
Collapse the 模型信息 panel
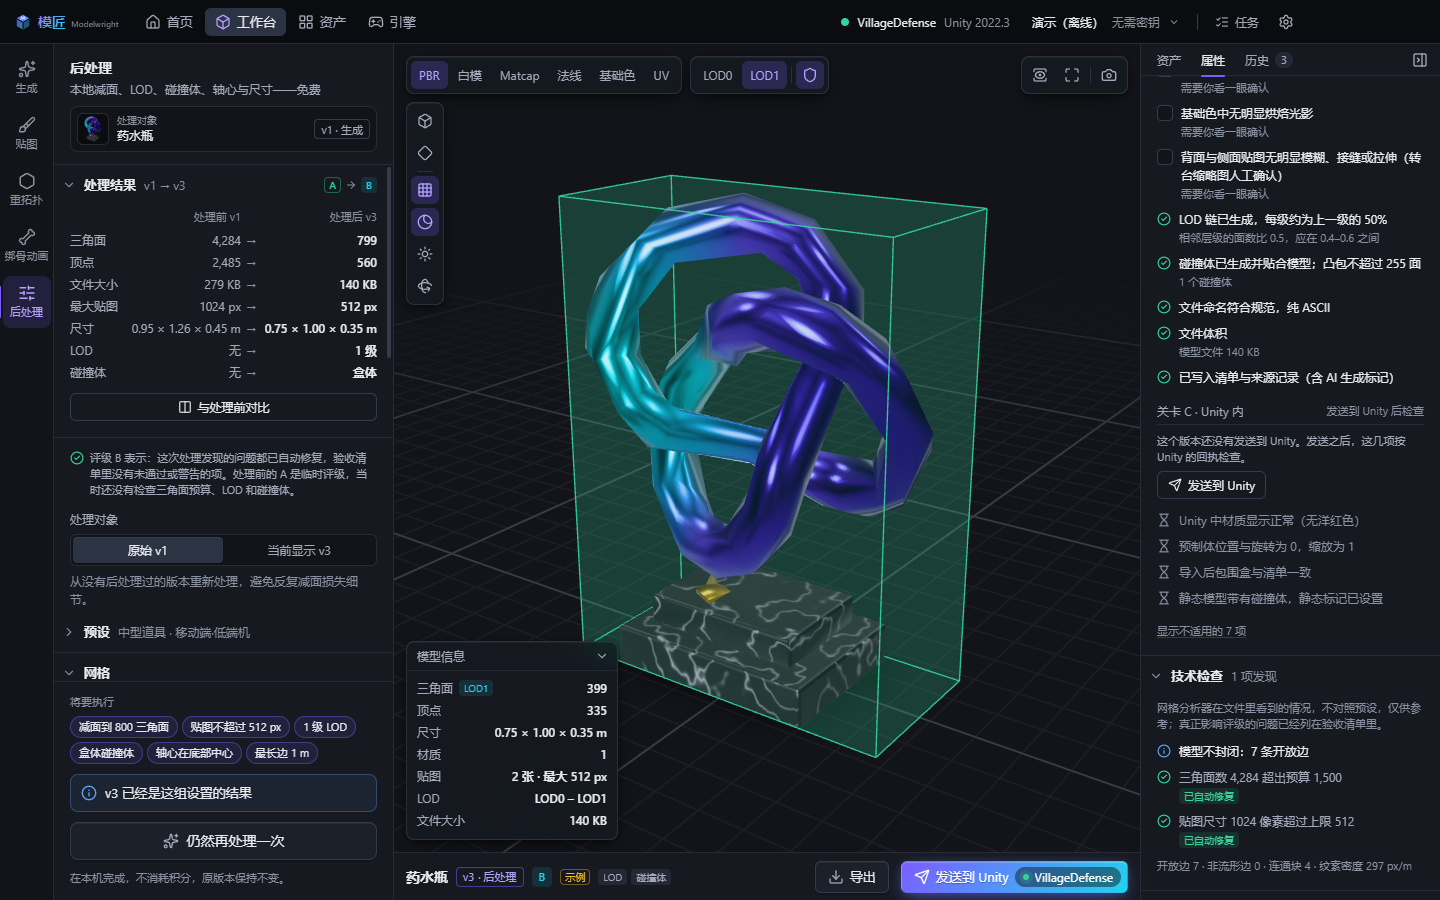click(602, 656)
